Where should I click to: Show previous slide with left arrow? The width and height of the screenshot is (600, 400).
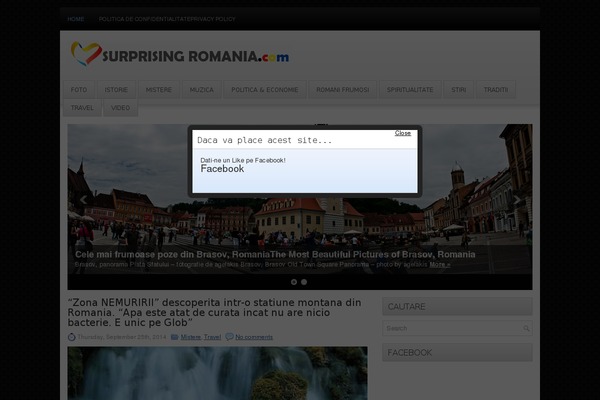tap(83, 199)
